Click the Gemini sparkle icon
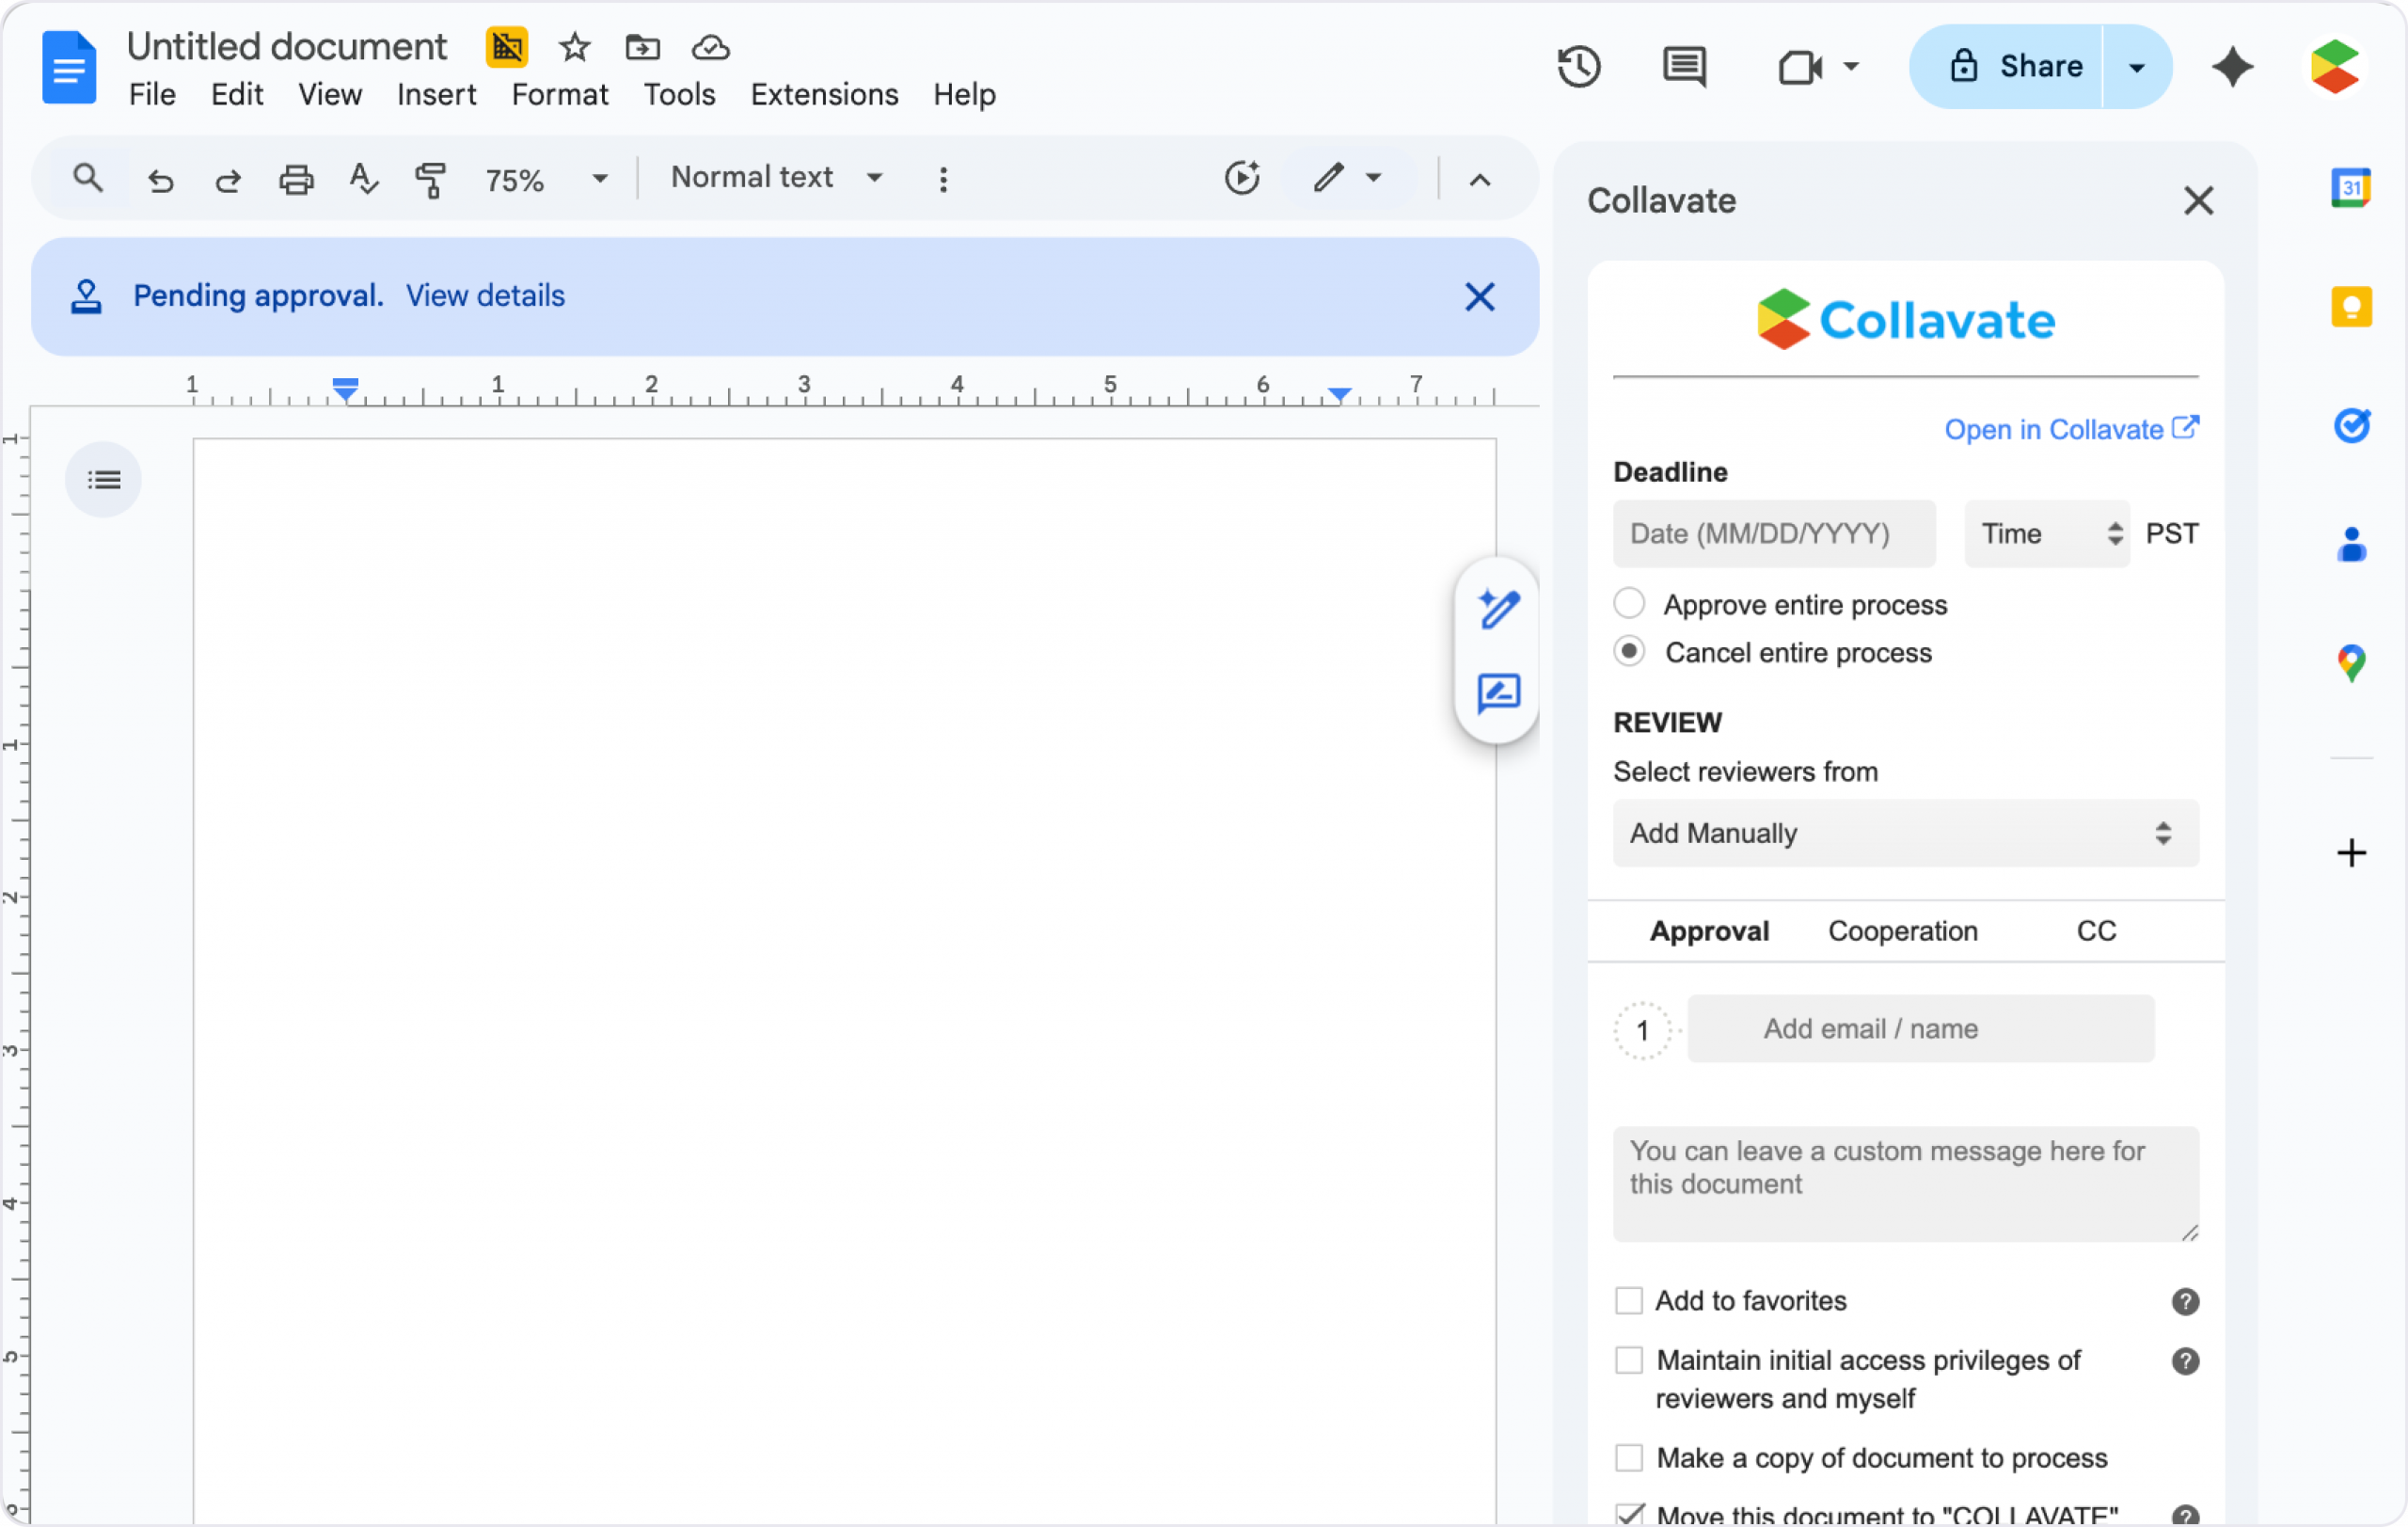This screenshot has width=2408, height=1527. [2232, 67]
